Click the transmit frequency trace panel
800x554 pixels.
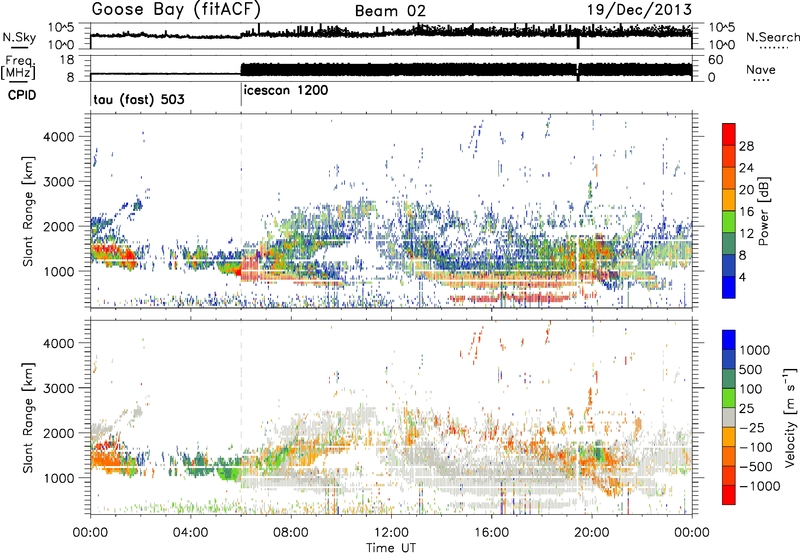pyautogui.click(x=391, y=69)
